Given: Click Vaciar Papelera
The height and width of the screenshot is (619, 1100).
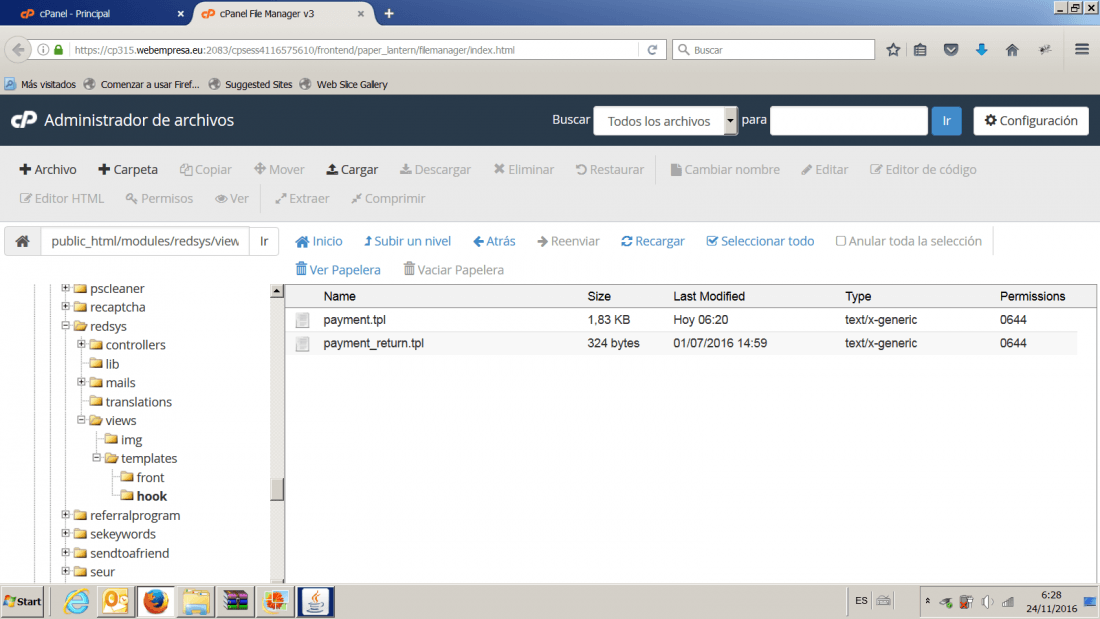Looking at the screenshot, I should 453,269.
